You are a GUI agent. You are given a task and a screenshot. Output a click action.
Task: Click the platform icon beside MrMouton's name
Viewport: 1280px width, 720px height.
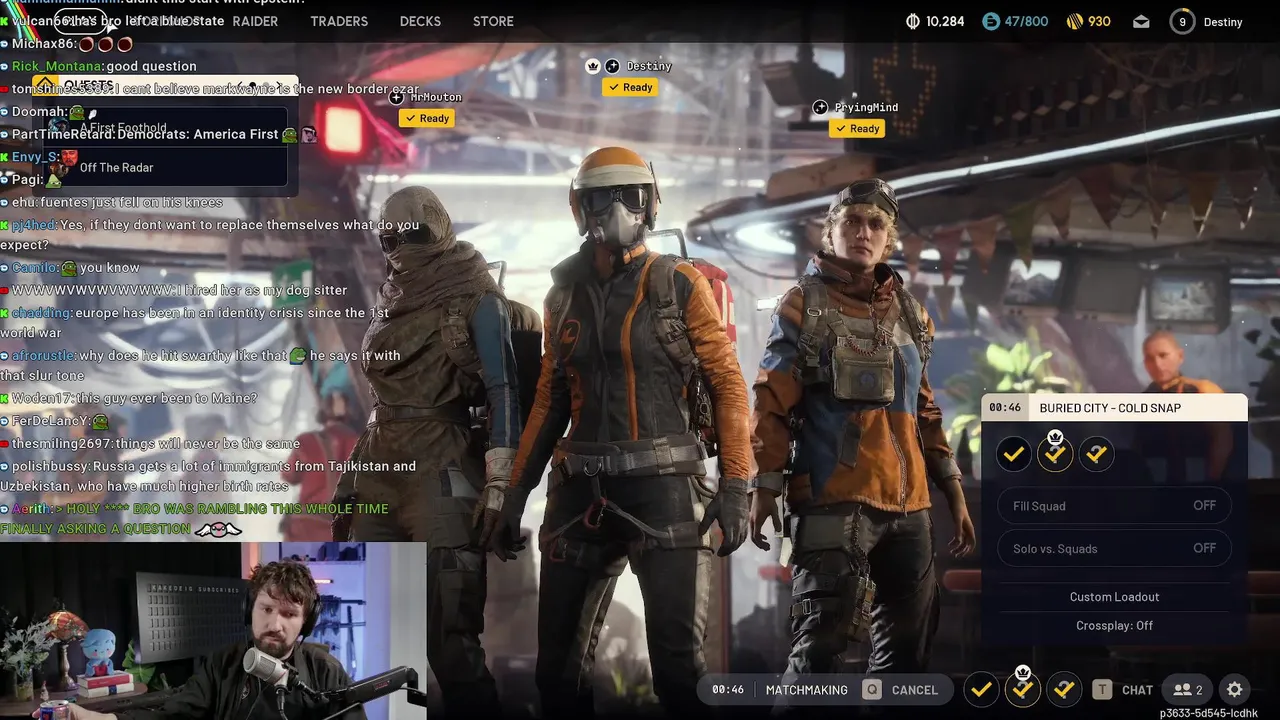(396, 97)
